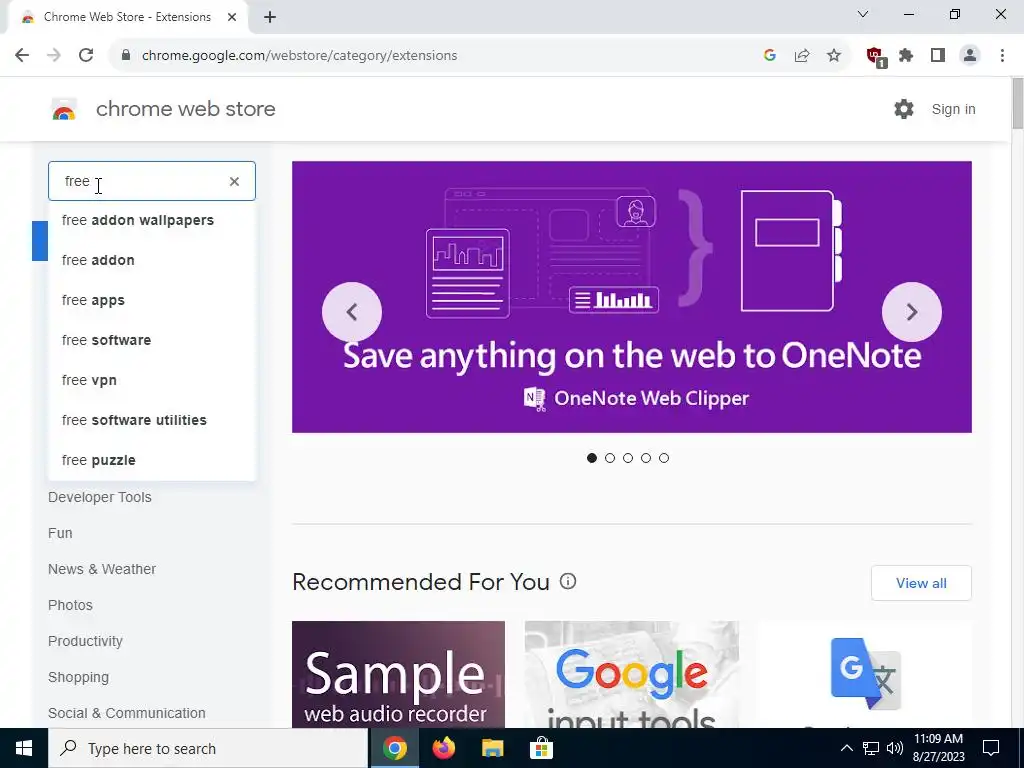Click the forward navigation arrow
Viewport: 1024px width, 768px height.
[x=54, y=56]
